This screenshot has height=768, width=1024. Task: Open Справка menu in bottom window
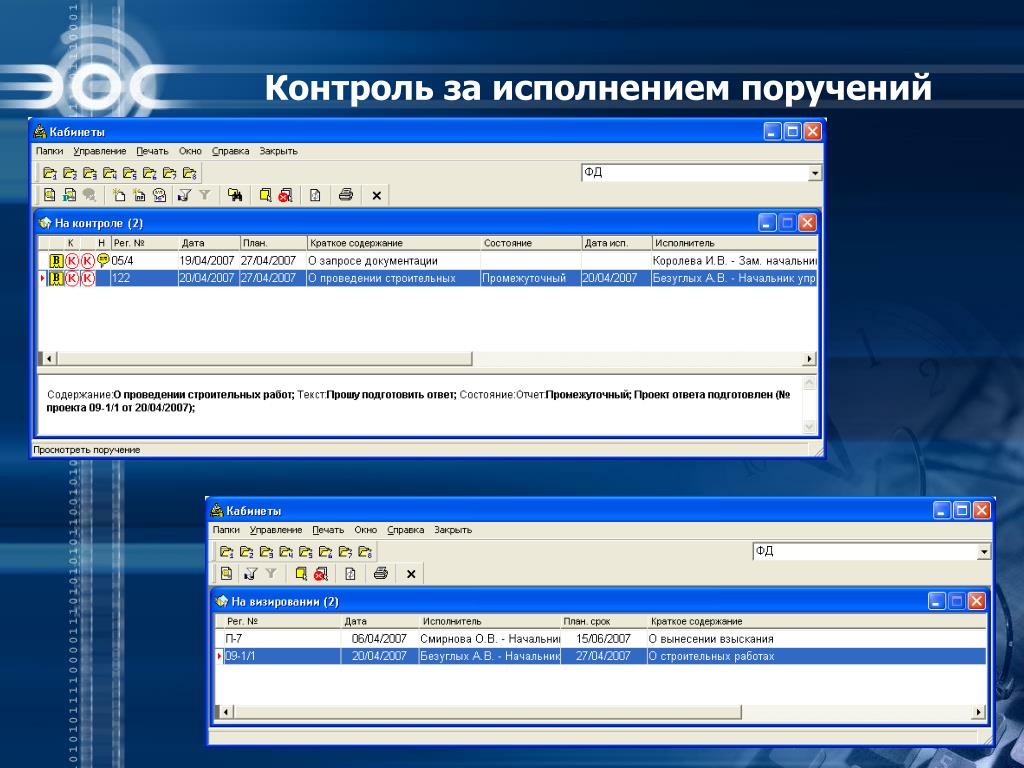tap(406, 530)
